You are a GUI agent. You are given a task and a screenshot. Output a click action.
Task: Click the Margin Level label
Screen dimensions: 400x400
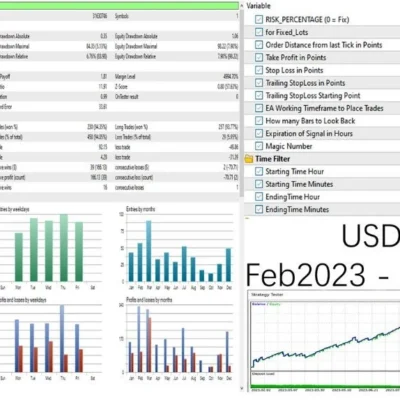point(125,77)
